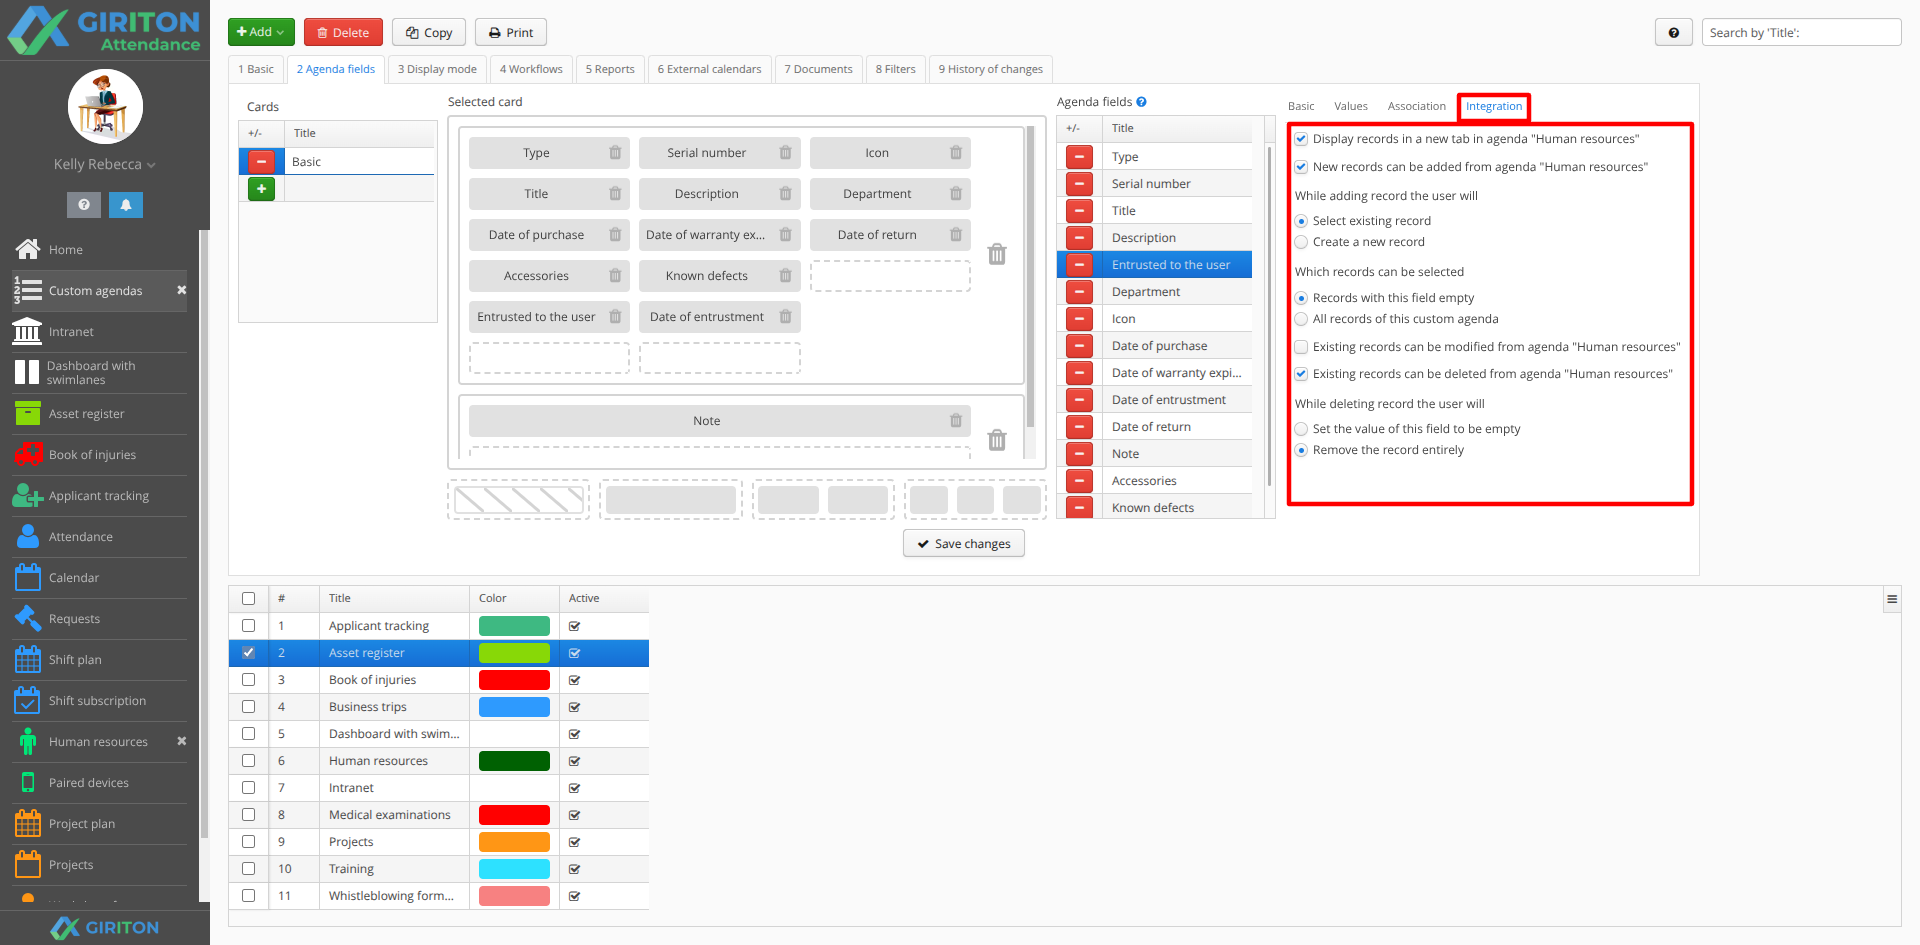Open the 4 Workflows tab
Image resolution: width=1920 pixels, height=945 pixels.
tap(531, 69)
